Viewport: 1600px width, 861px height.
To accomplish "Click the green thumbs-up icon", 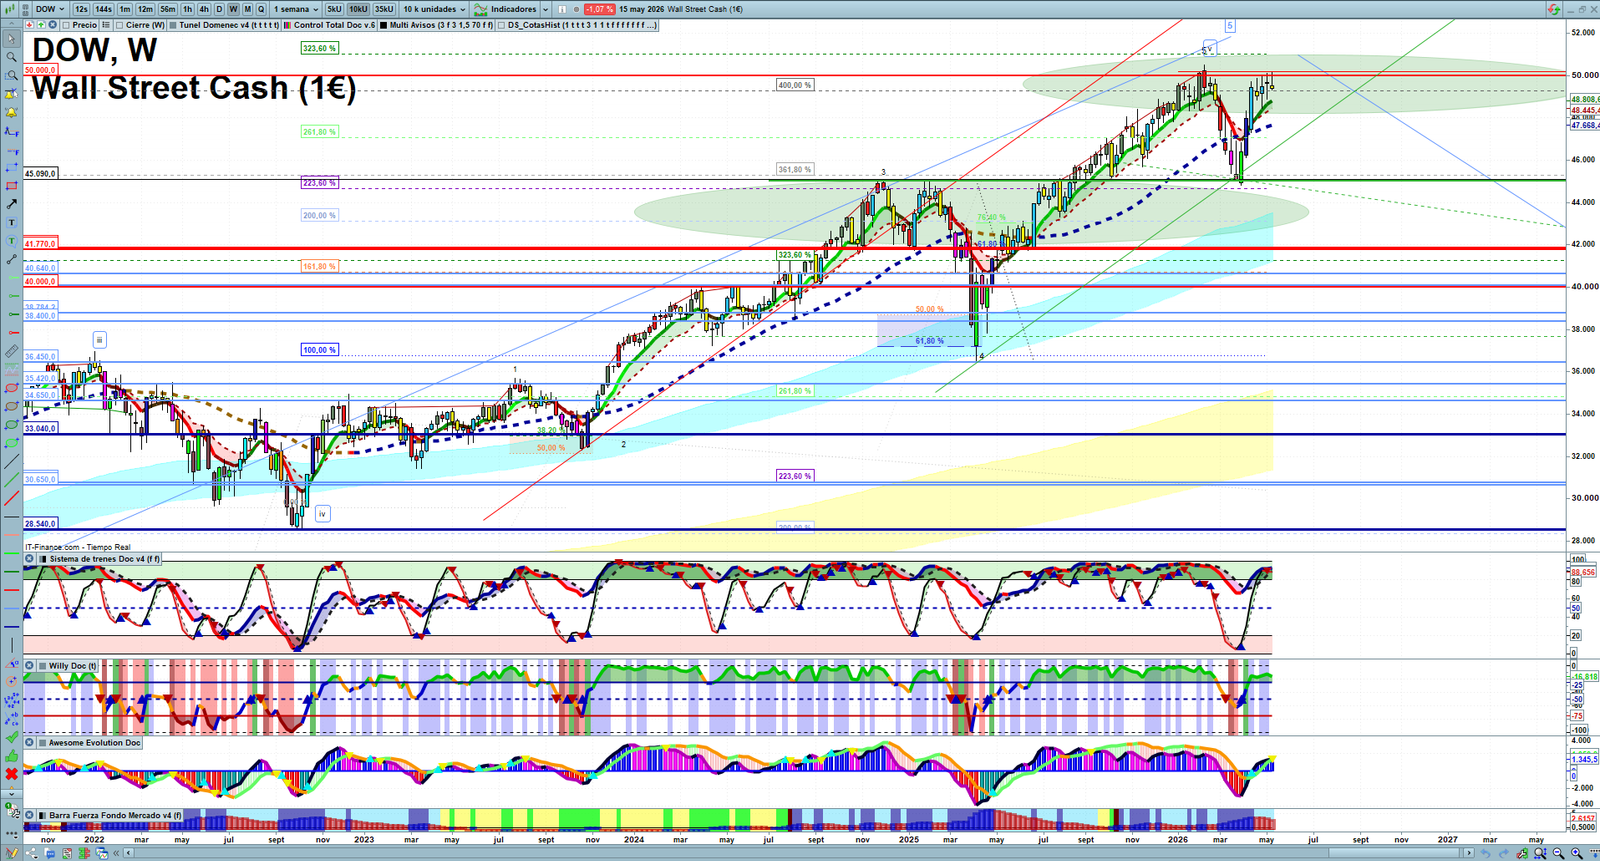I will (11, 757).
